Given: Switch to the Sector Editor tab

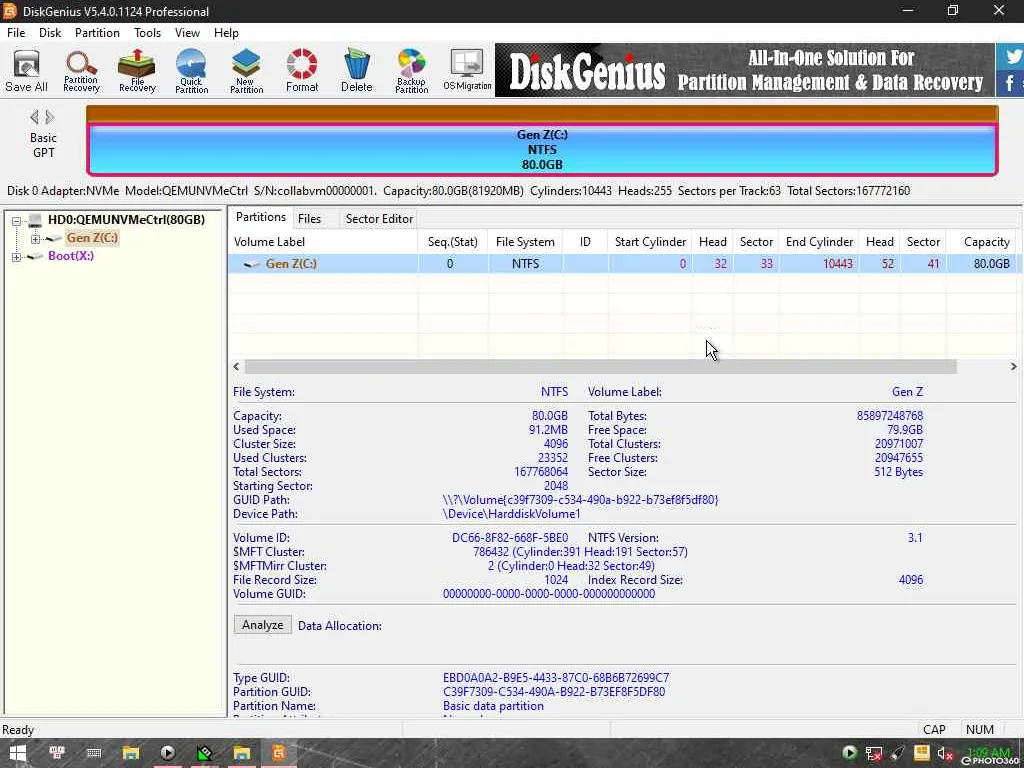Looking at the screenshot, I should point(379,219).
